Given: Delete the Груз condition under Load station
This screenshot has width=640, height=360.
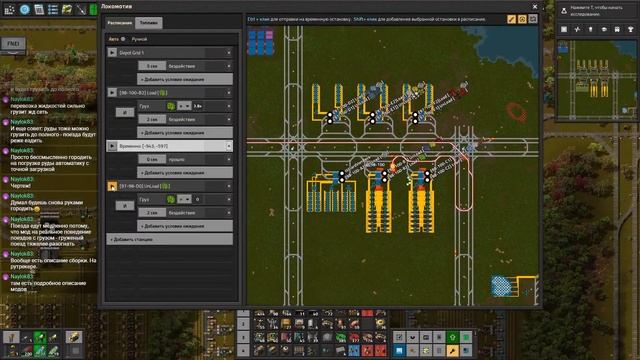Looking at the screenshot, I should point(229,106).
